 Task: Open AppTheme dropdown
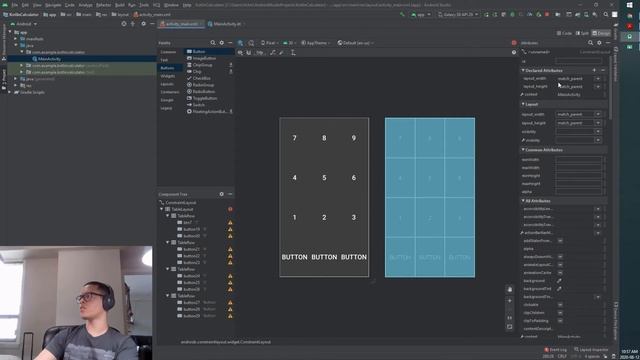pyautogui.click(x=316, y=42)
